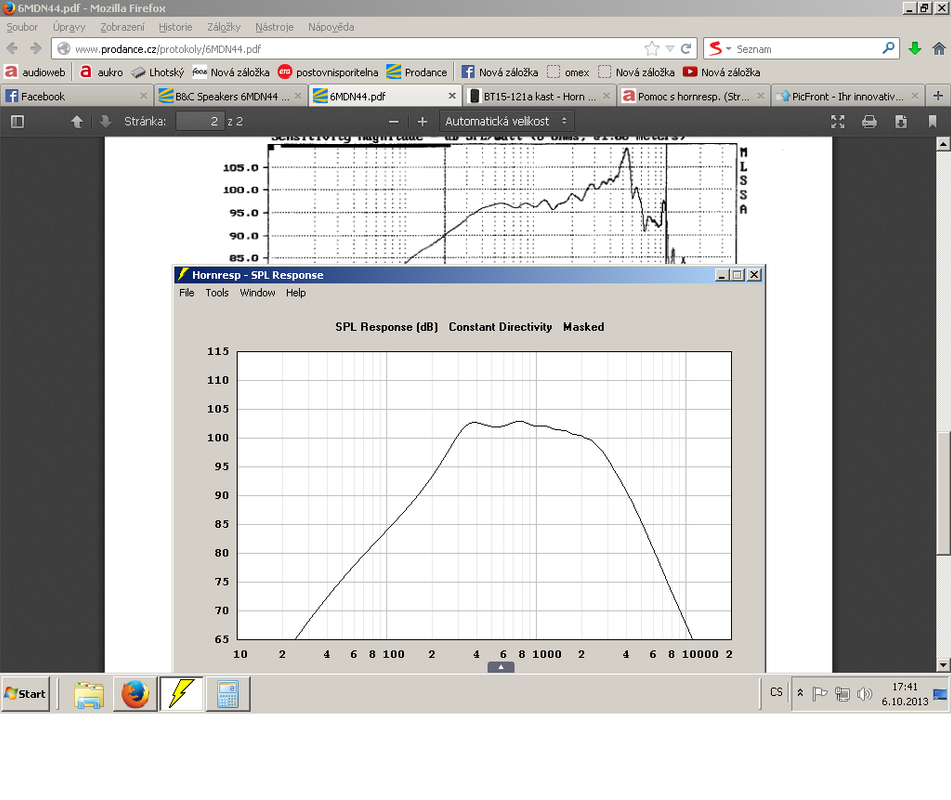Open the Firefox downloads arrow
Screen dimensions: 951x800
tap(915, 49)
